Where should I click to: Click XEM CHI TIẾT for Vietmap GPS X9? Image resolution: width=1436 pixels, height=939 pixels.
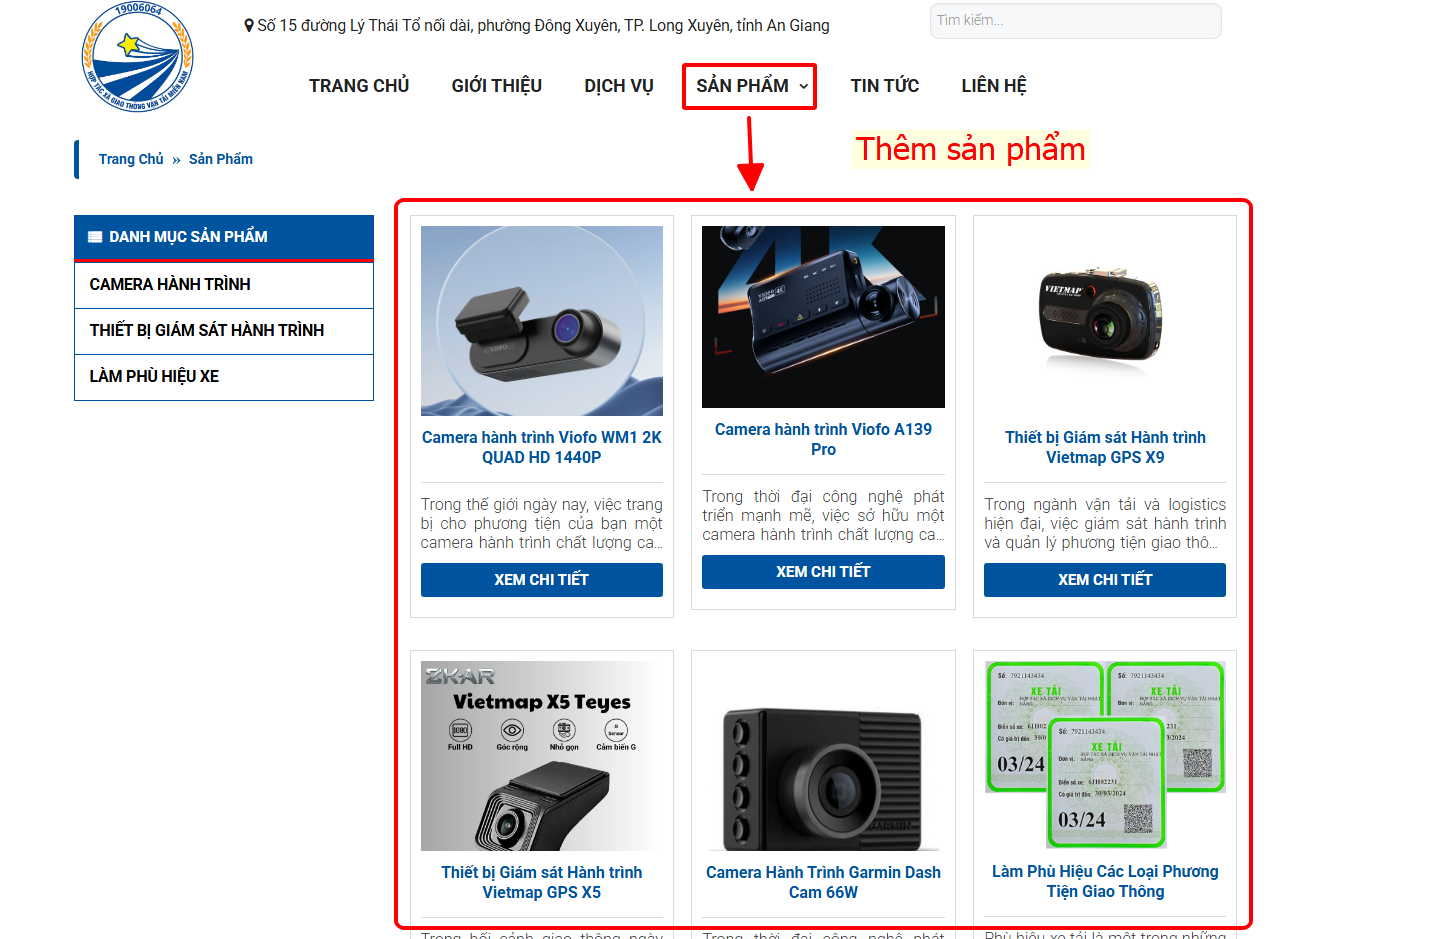pyautogui.click(x=1105, y=580)
